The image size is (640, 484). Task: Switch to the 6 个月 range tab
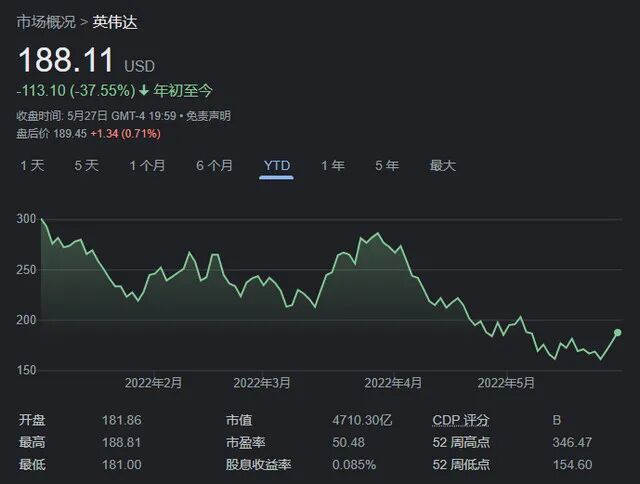pos(214,166)
